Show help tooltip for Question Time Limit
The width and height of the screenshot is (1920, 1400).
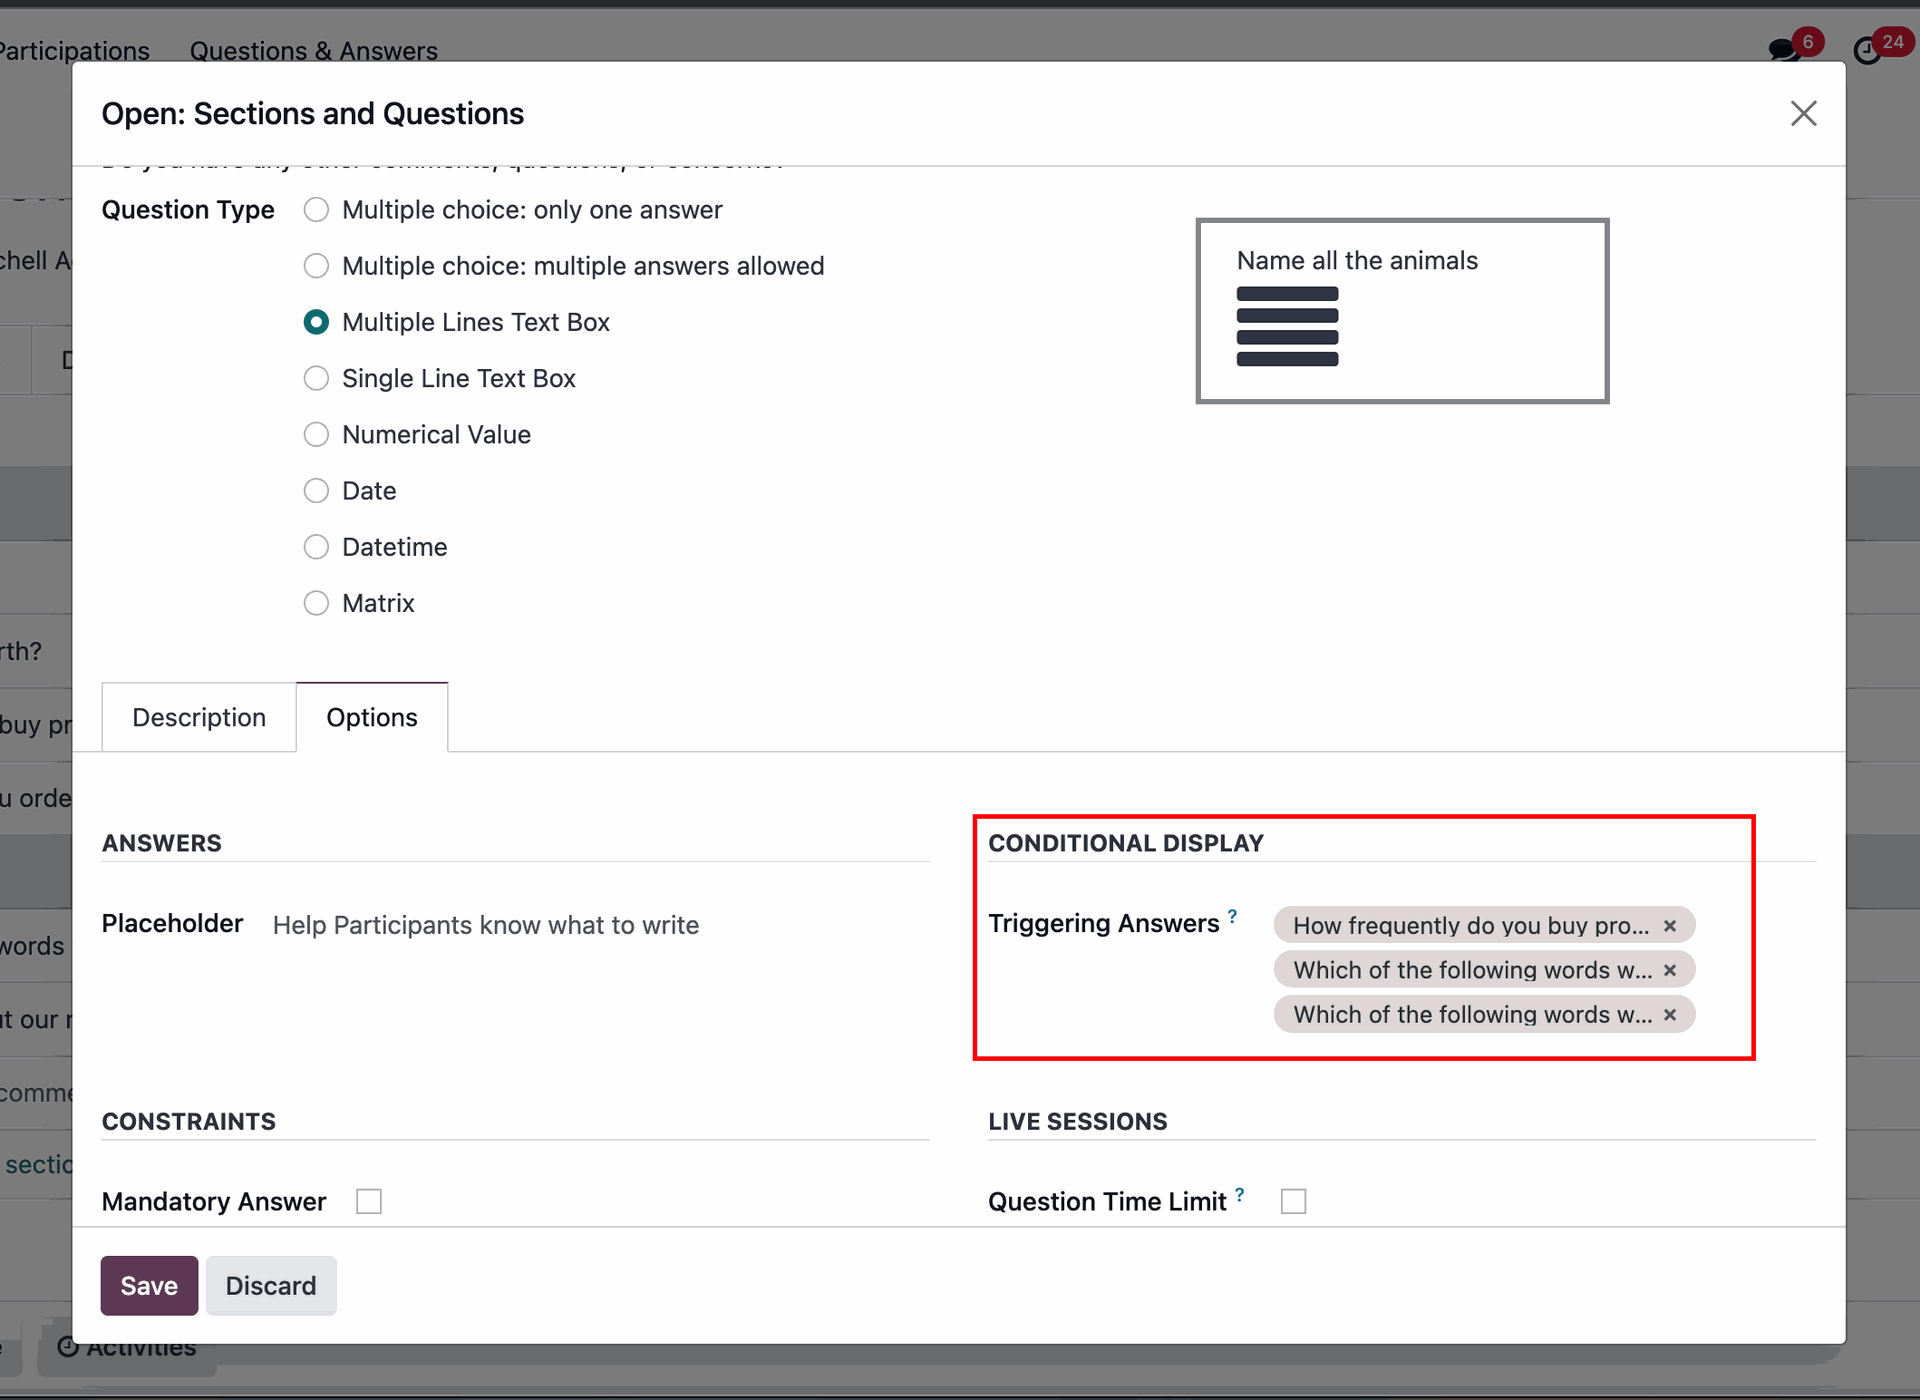click(1240, 1194)
